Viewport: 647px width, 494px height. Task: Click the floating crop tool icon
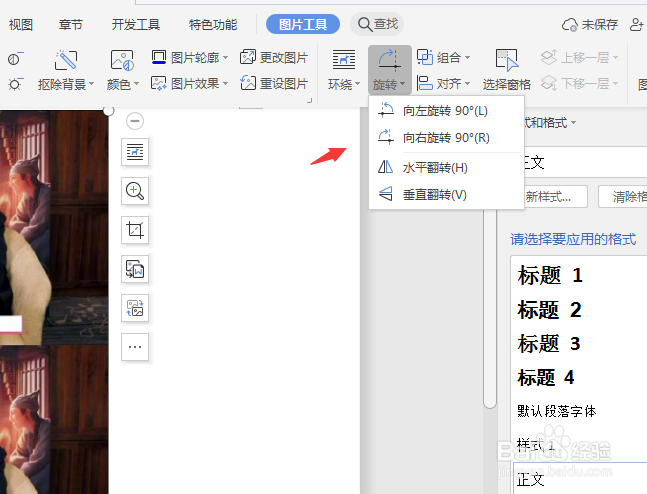click(135, 230)
